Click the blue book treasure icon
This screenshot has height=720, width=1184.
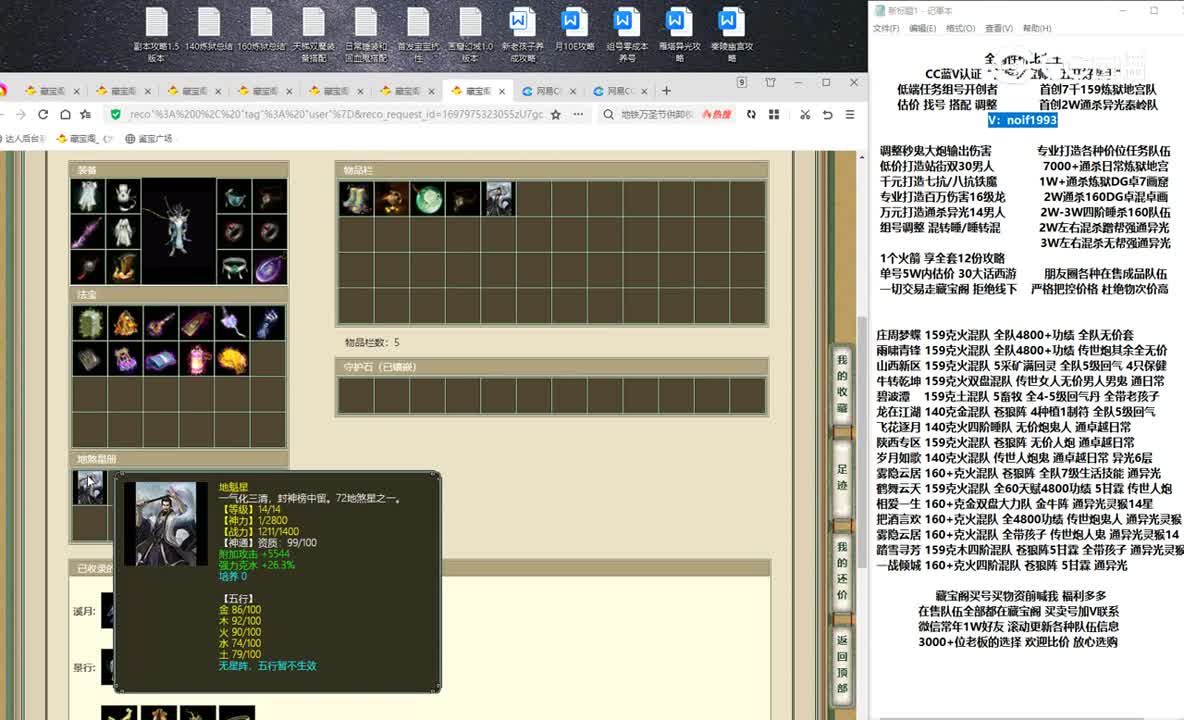pos(161,359)
